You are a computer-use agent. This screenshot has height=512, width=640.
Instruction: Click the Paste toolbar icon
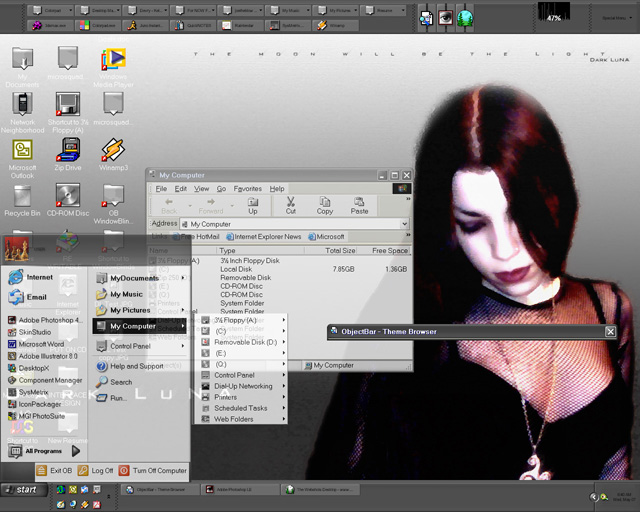[x=359, y=205]
